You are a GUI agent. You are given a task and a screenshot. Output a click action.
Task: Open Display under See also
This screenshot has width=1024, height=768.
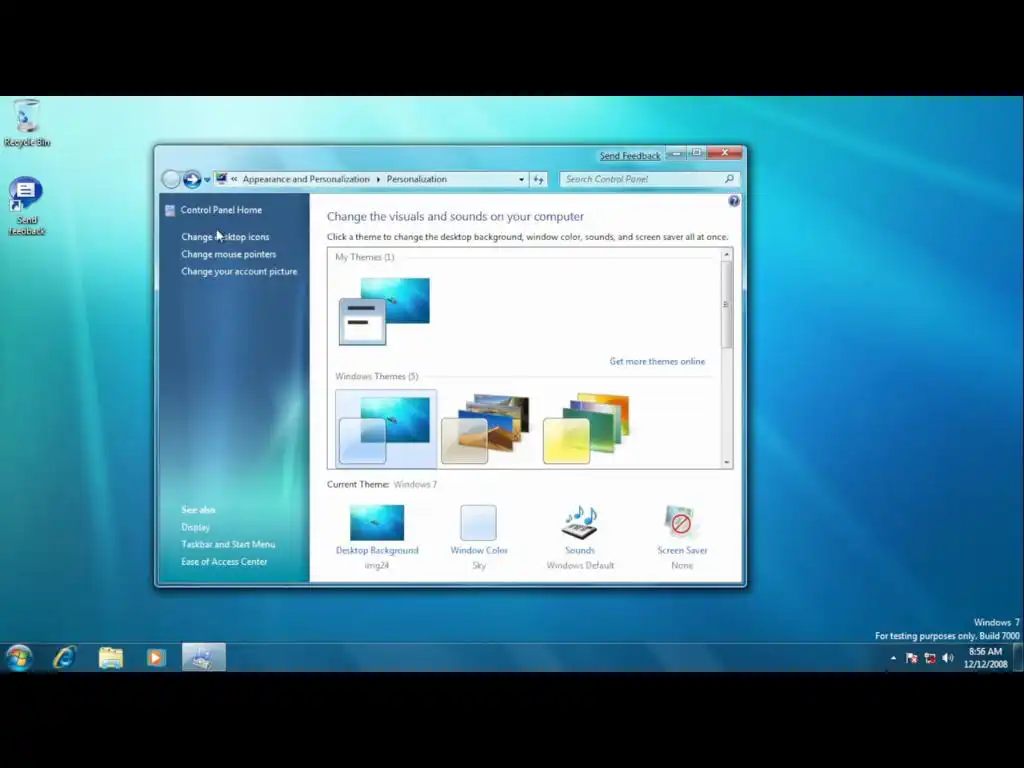(x=195, y=527)
